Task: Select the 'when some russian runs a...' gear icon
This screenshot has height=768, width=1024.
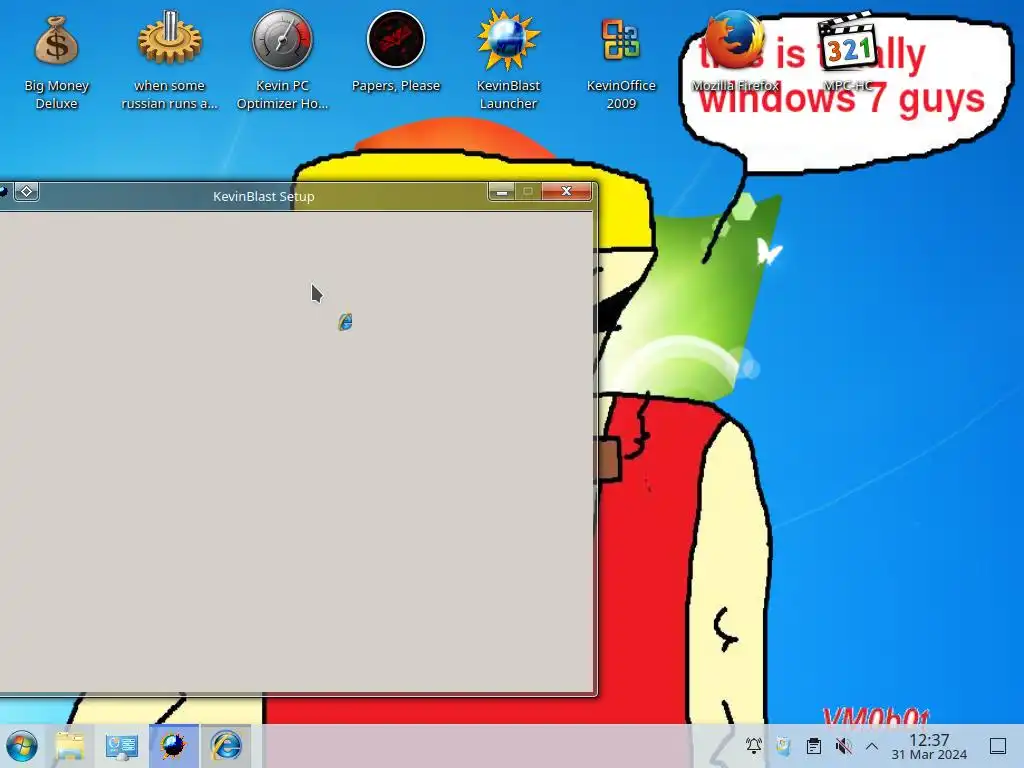Action: pyautogui.click(x=170, y=39)
